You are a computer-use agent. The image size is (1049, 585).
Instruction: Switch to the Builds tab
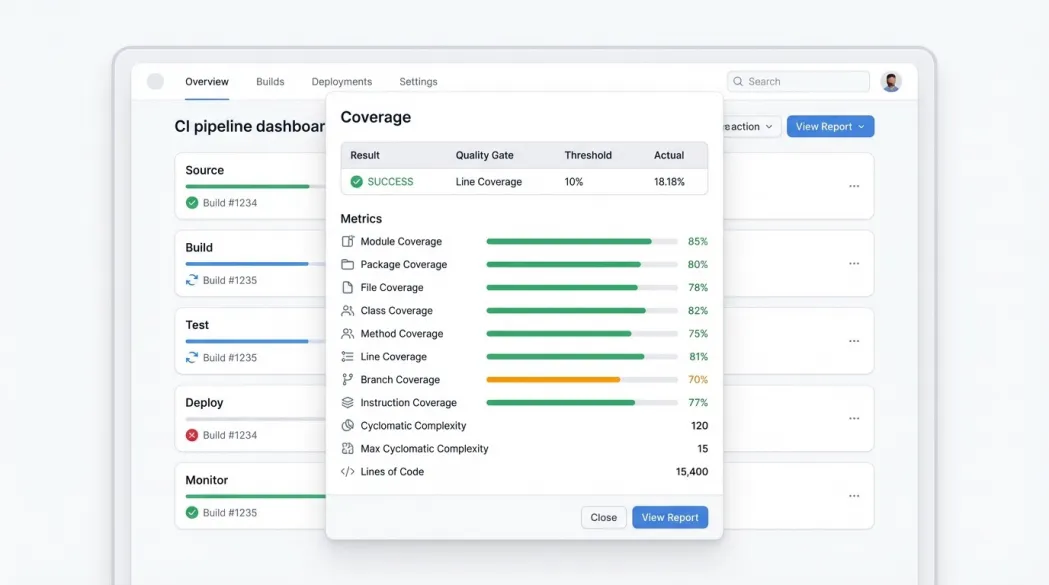(270, 82)
